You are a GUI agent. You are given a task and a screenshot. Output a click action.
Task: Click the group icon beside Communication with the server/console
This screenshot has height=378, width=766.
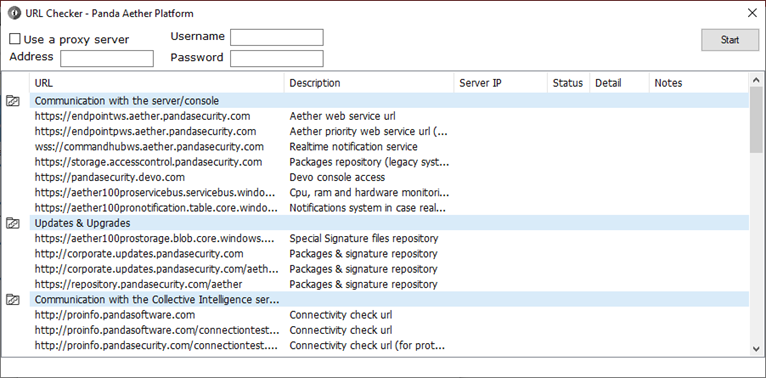point(13,101)
